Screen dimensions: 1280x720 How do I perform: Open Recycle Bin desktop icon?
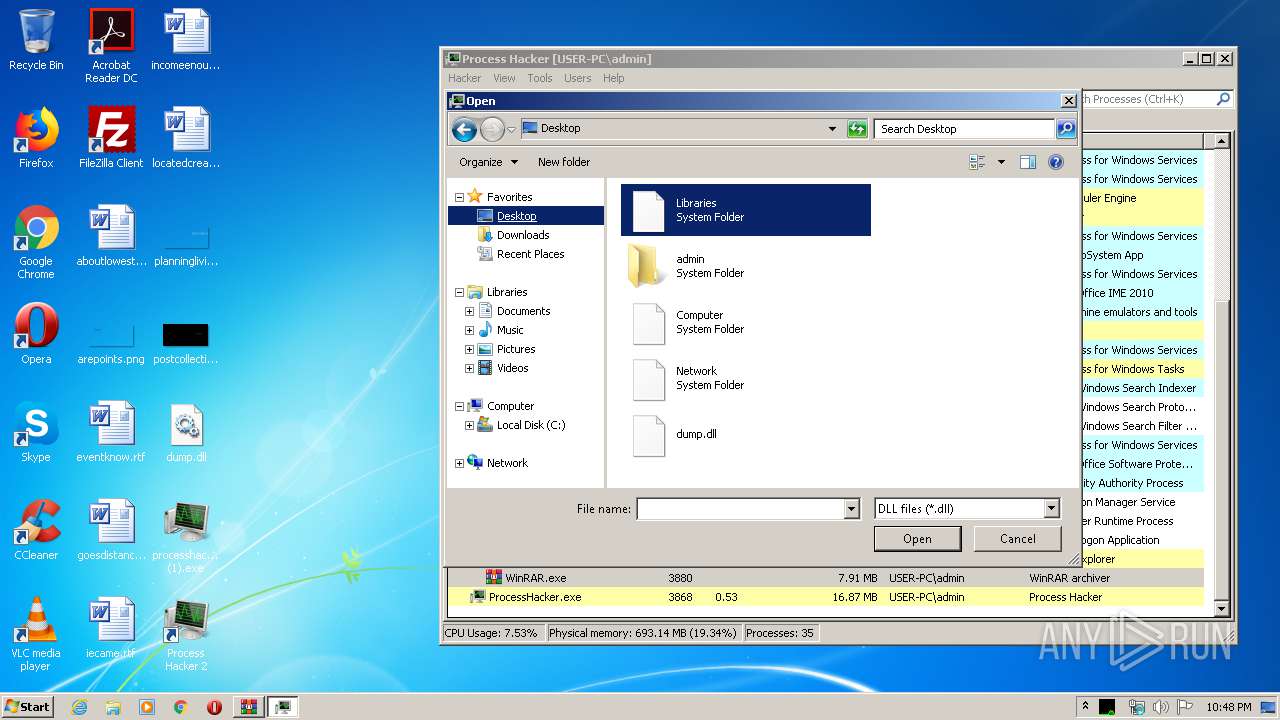tap(36, 40)
